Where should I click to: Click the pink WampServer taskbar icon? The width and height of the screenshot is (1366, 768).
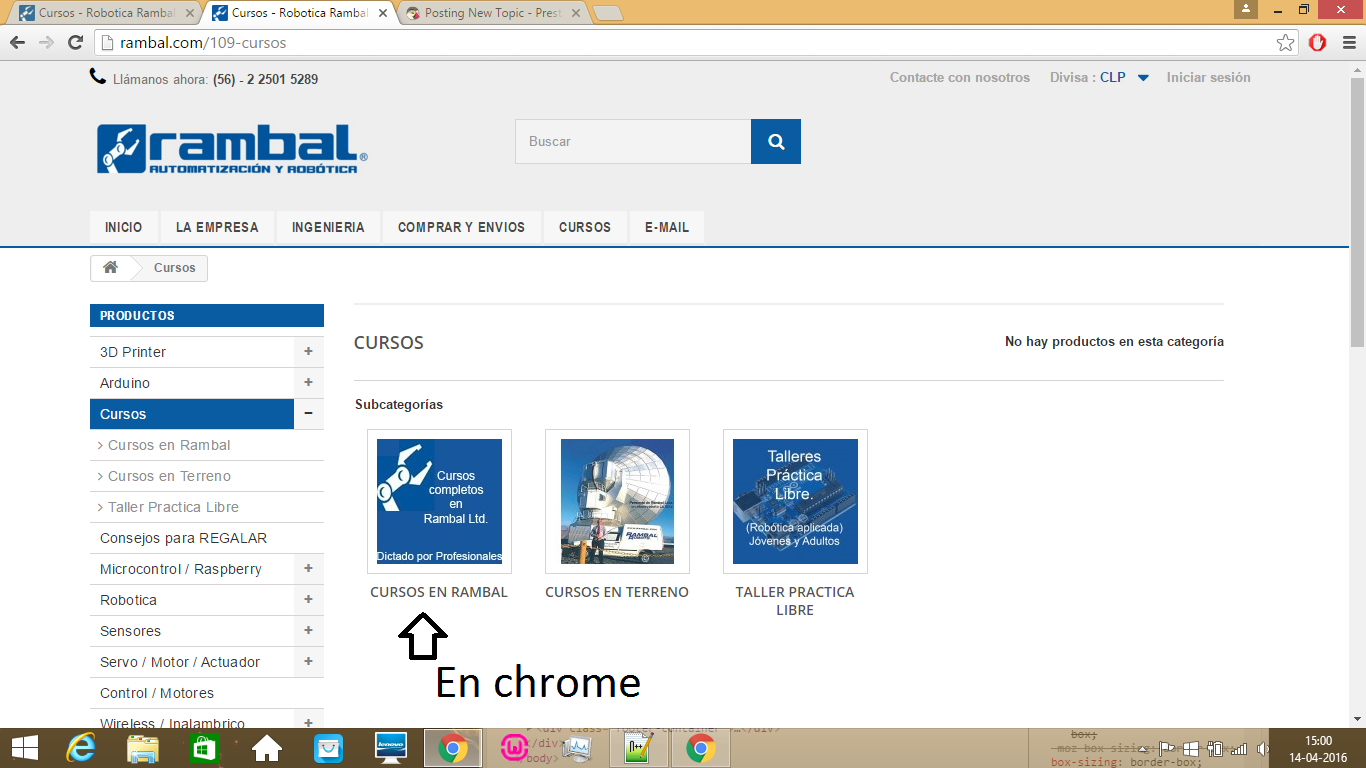(x=515, y=748)
